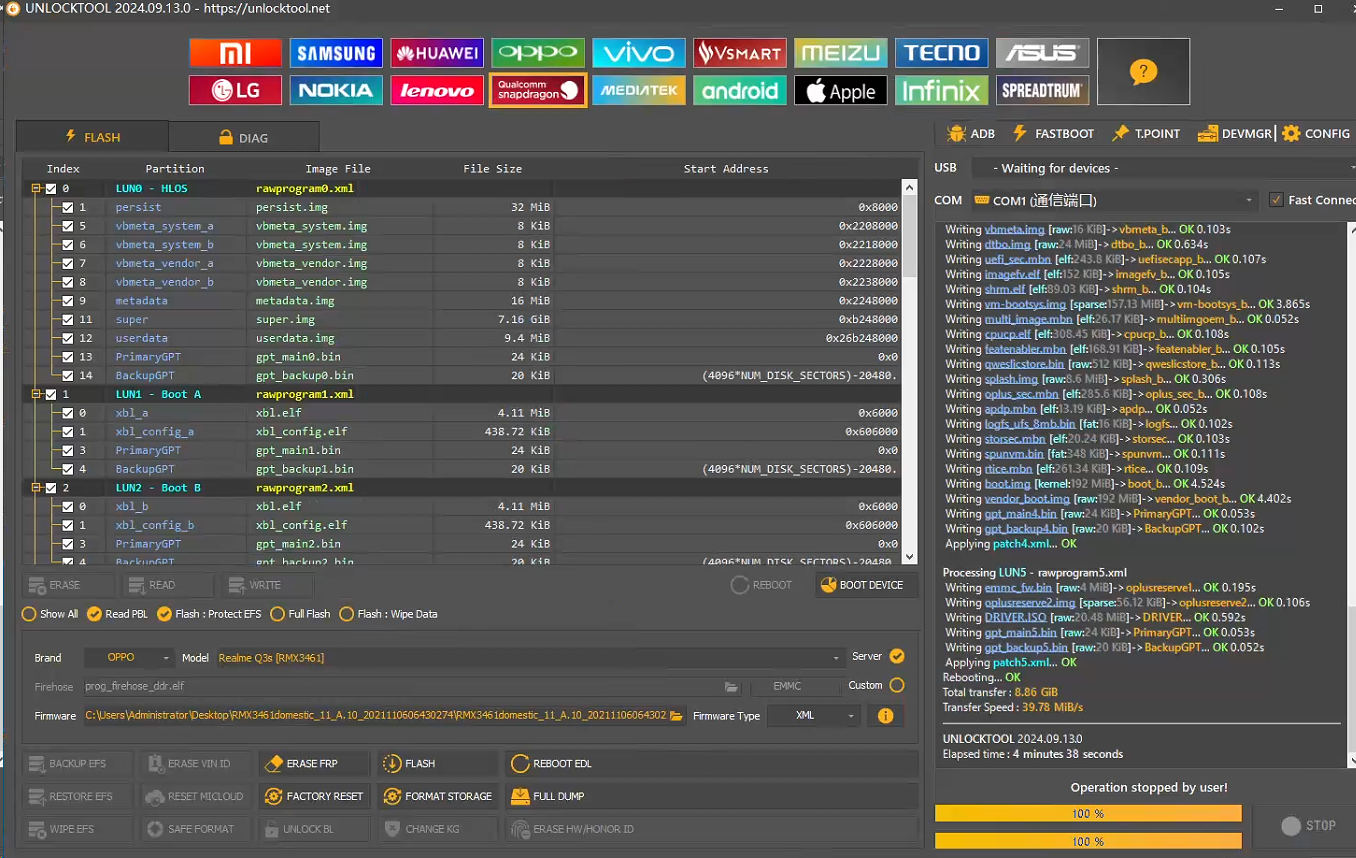This screenshot has width=1356, height=858.
Task: Switch to the FLASH tab
Action: pos(92,137)
